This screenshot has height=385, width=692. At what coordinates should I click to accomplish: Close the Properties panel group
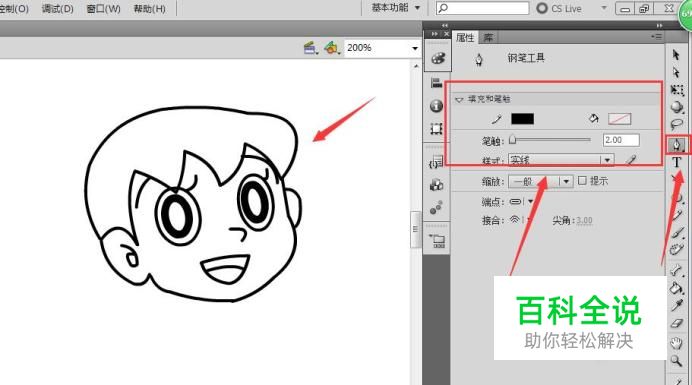(x=447, y=34)
